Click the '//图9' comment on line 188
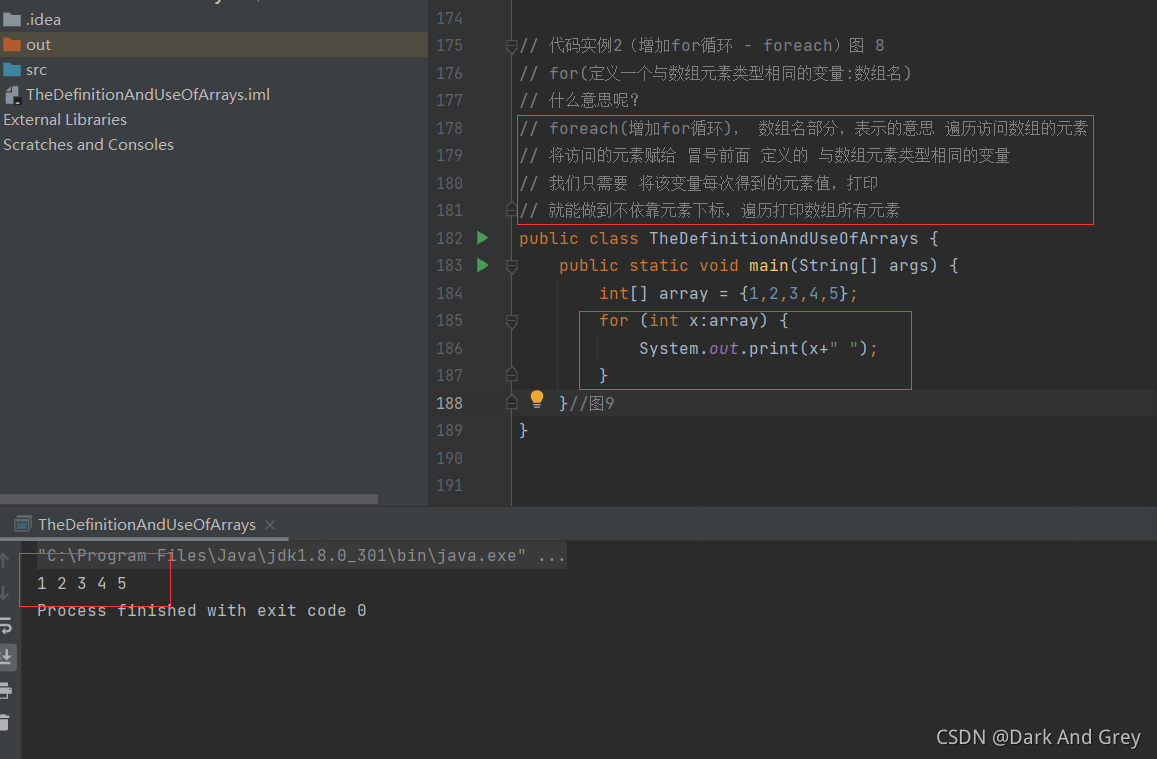 click(x=592, y=403)
